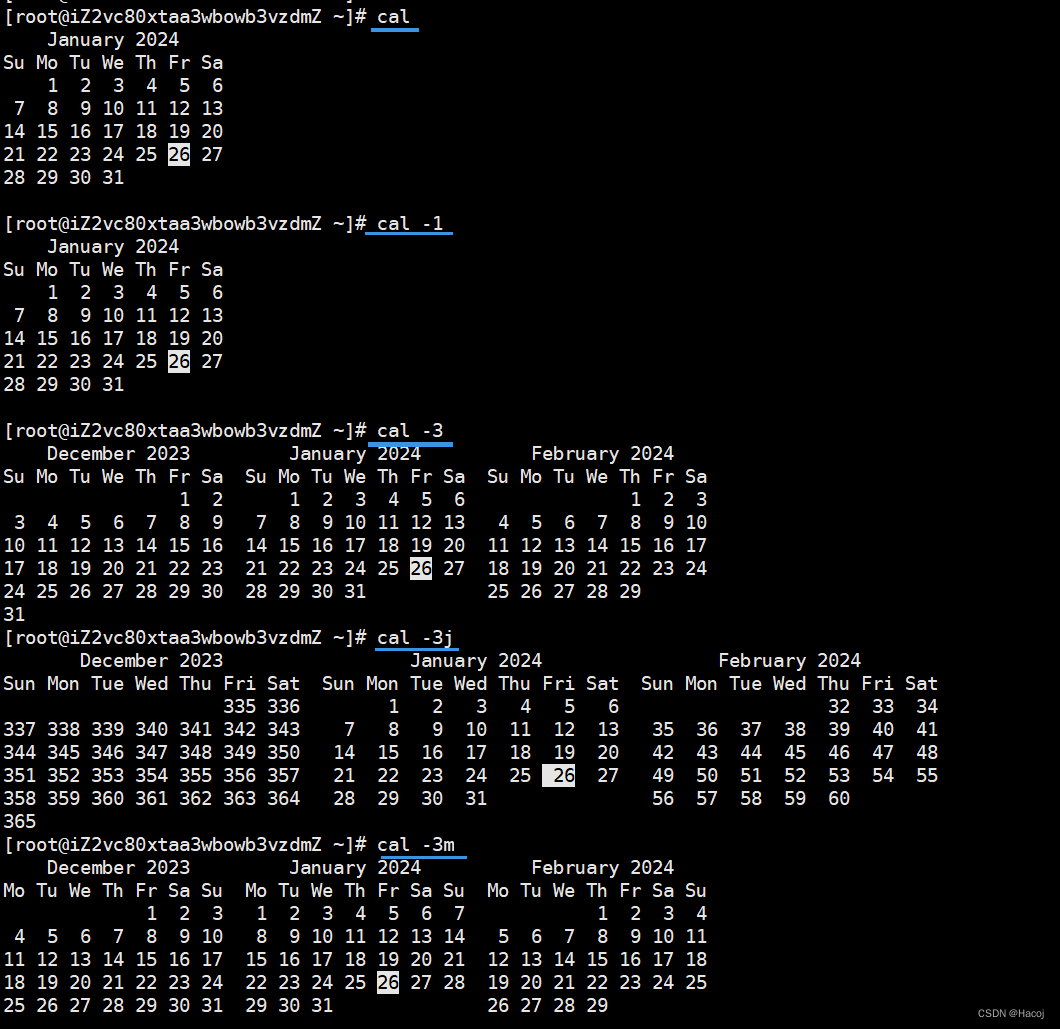Click the Sat column header in Julian calendar
The width and height of the screenshot is (1060, 1029).
pyautogui.click(x=283, y=683)
